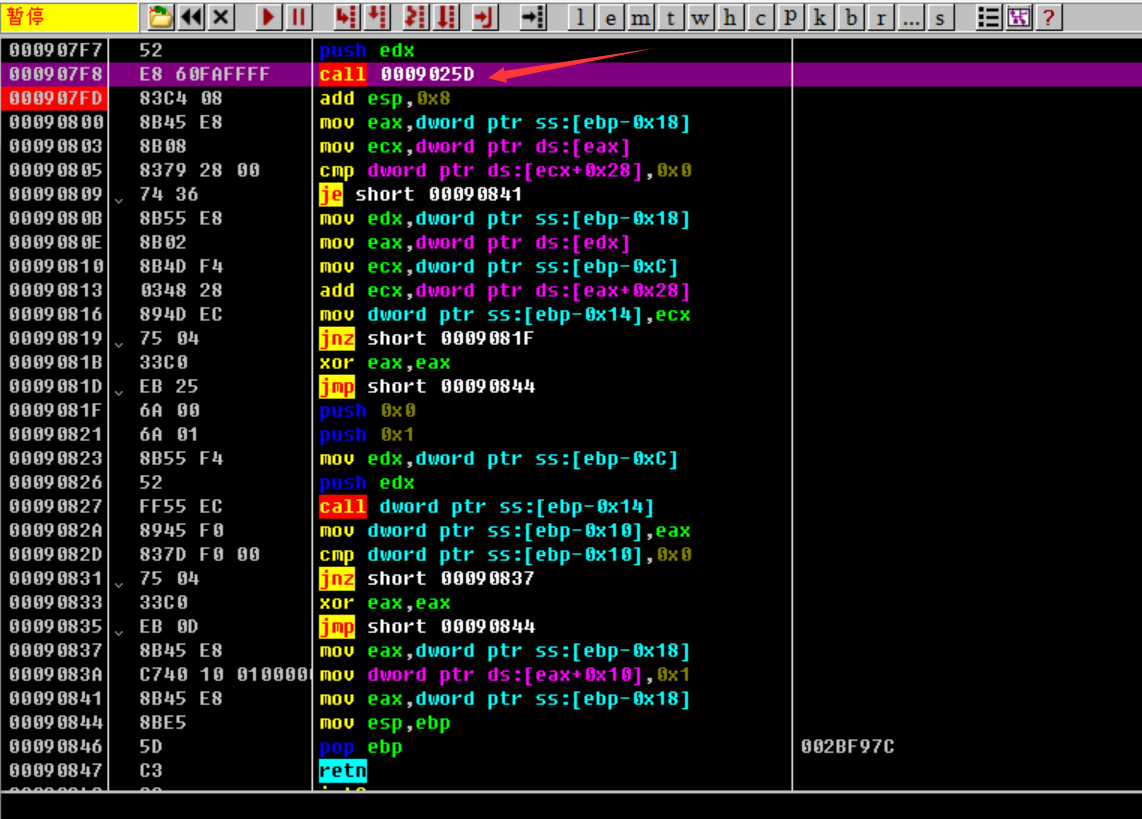Show the CPU window with the c button
This screenshot has width=1142, height=819.
click(x=760, y=17)
